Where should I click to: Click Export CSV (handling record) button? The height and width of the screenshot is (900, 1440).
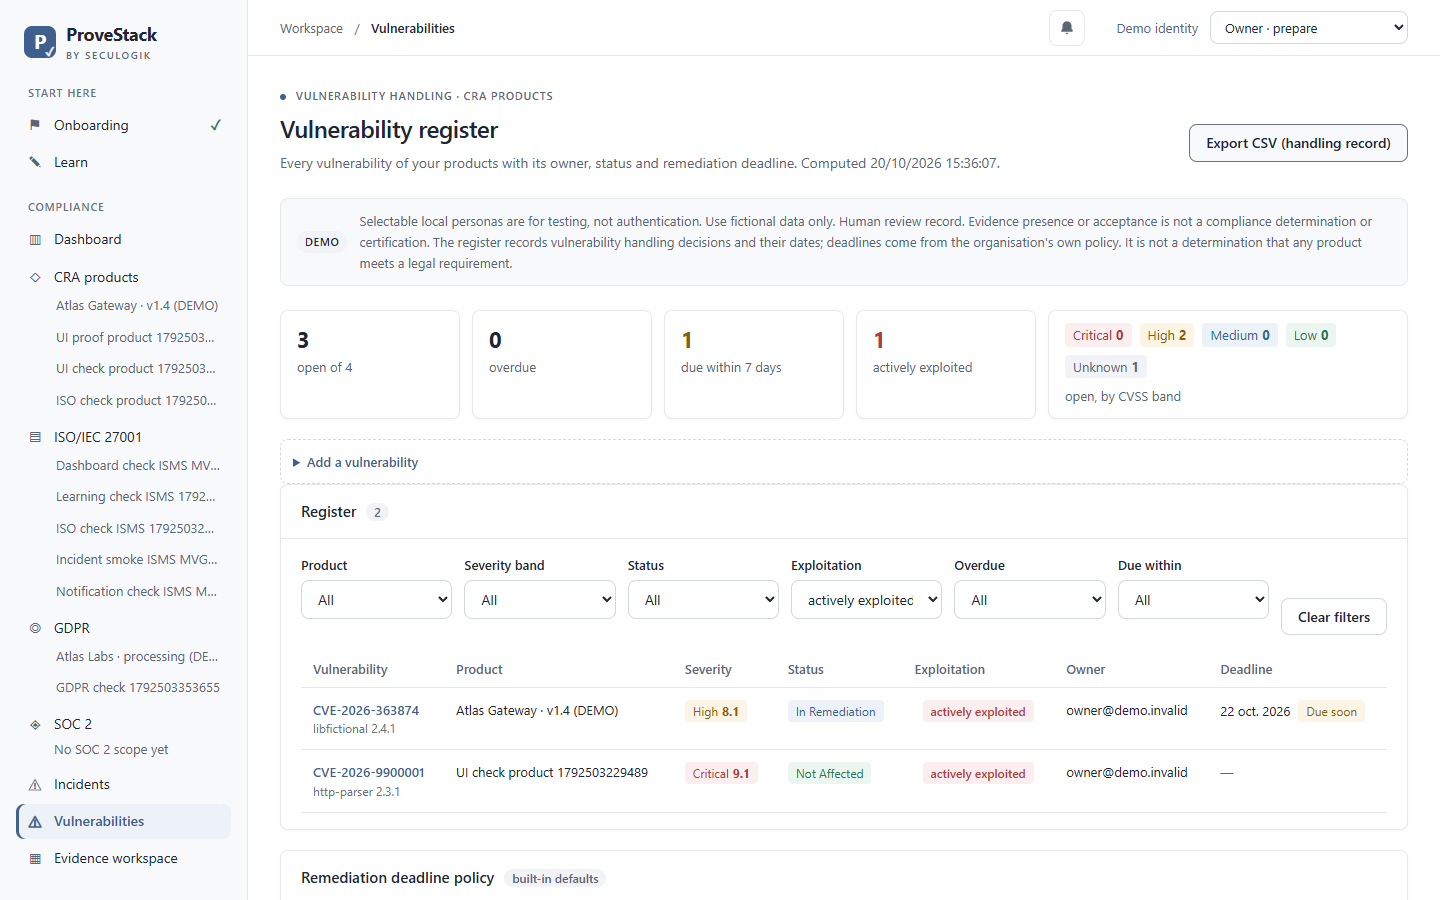[1298, 143]
